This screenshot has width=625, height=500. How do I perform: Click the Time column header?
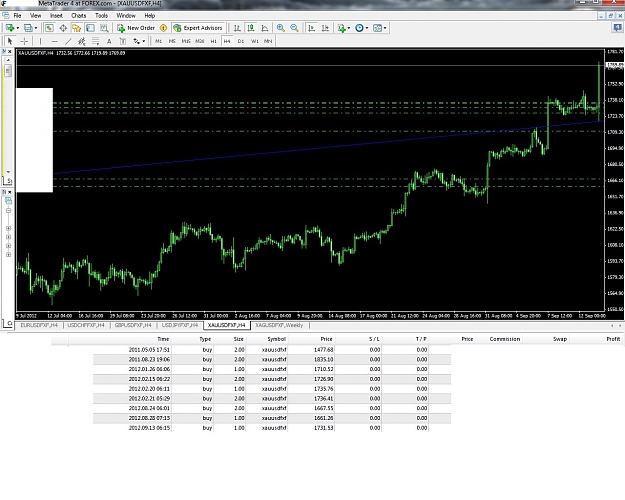[120, 339]
